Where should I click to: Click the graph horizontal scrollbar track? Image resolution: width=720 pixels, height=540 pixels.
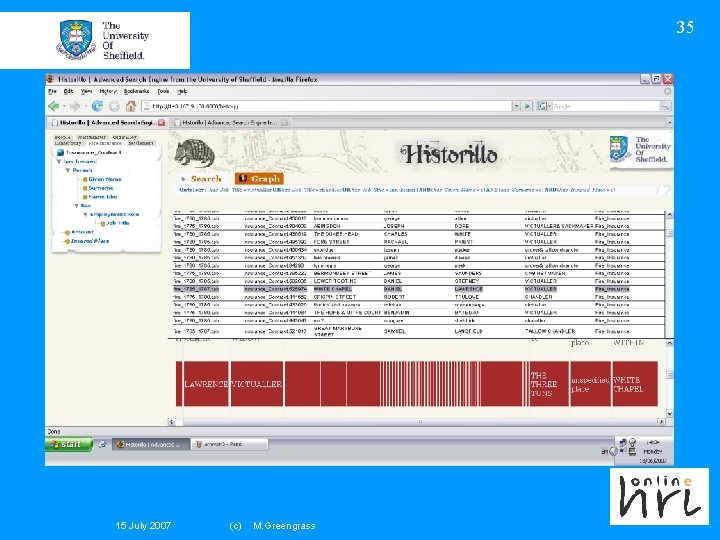pos(416,422)
